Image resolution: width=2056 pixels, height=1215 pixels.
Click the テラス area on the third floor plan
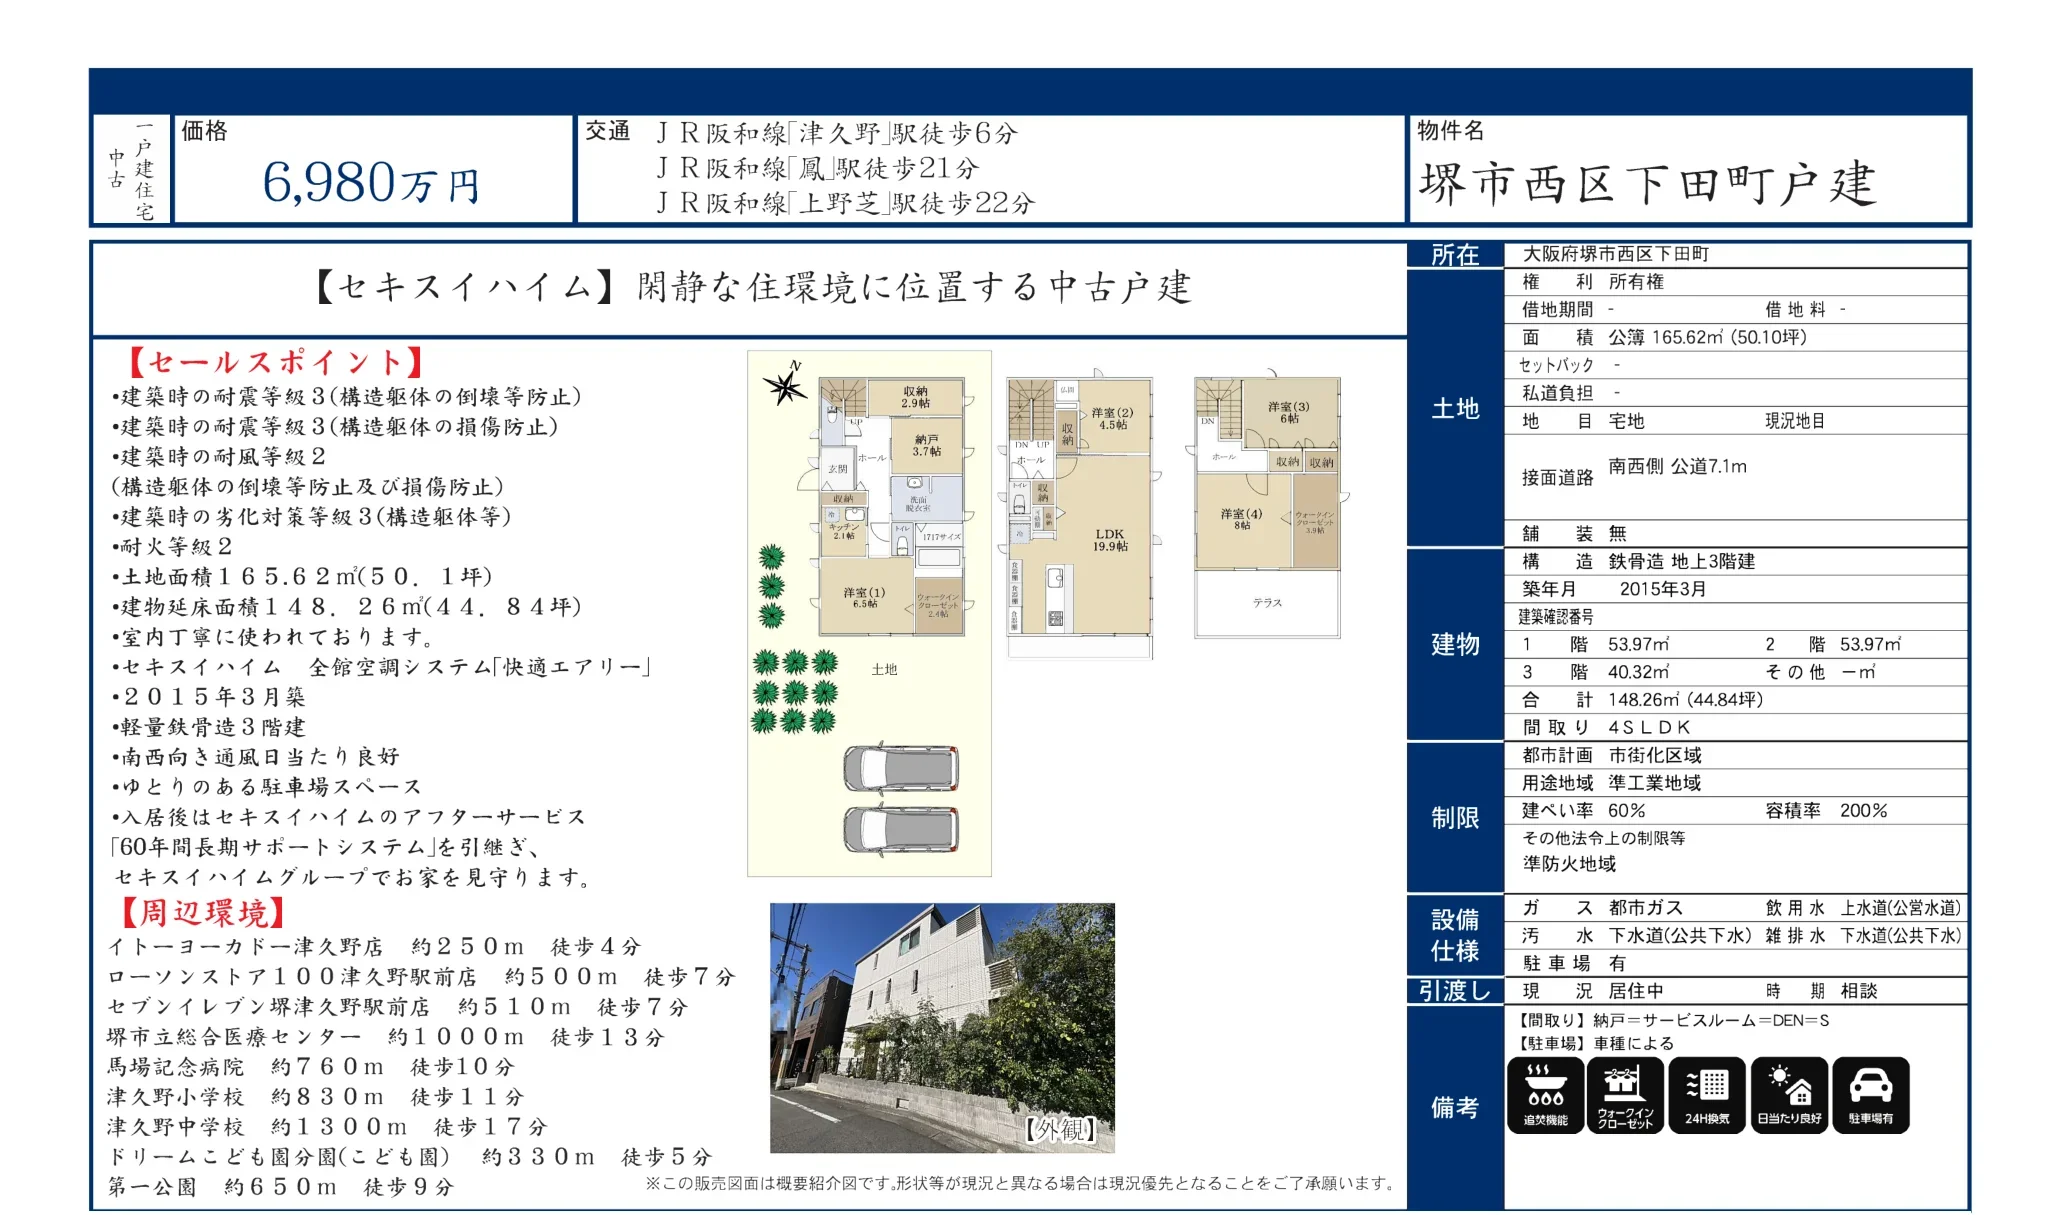[x=1266, y=603]
